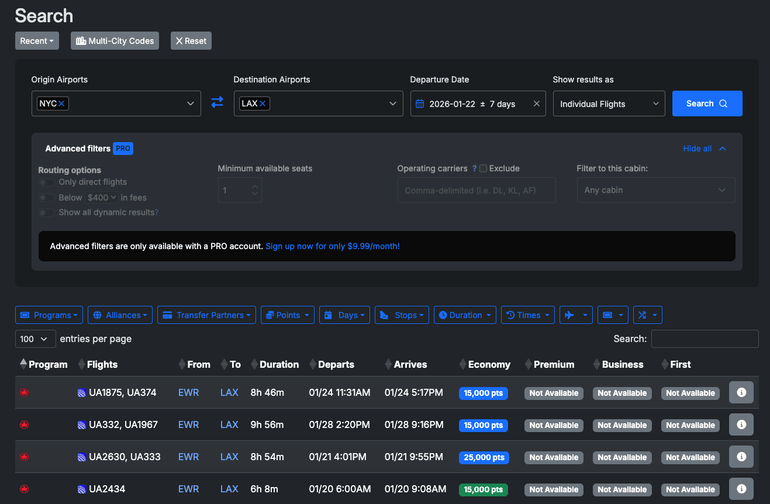Open the airplane icon filter dropdown

point(575,315)
